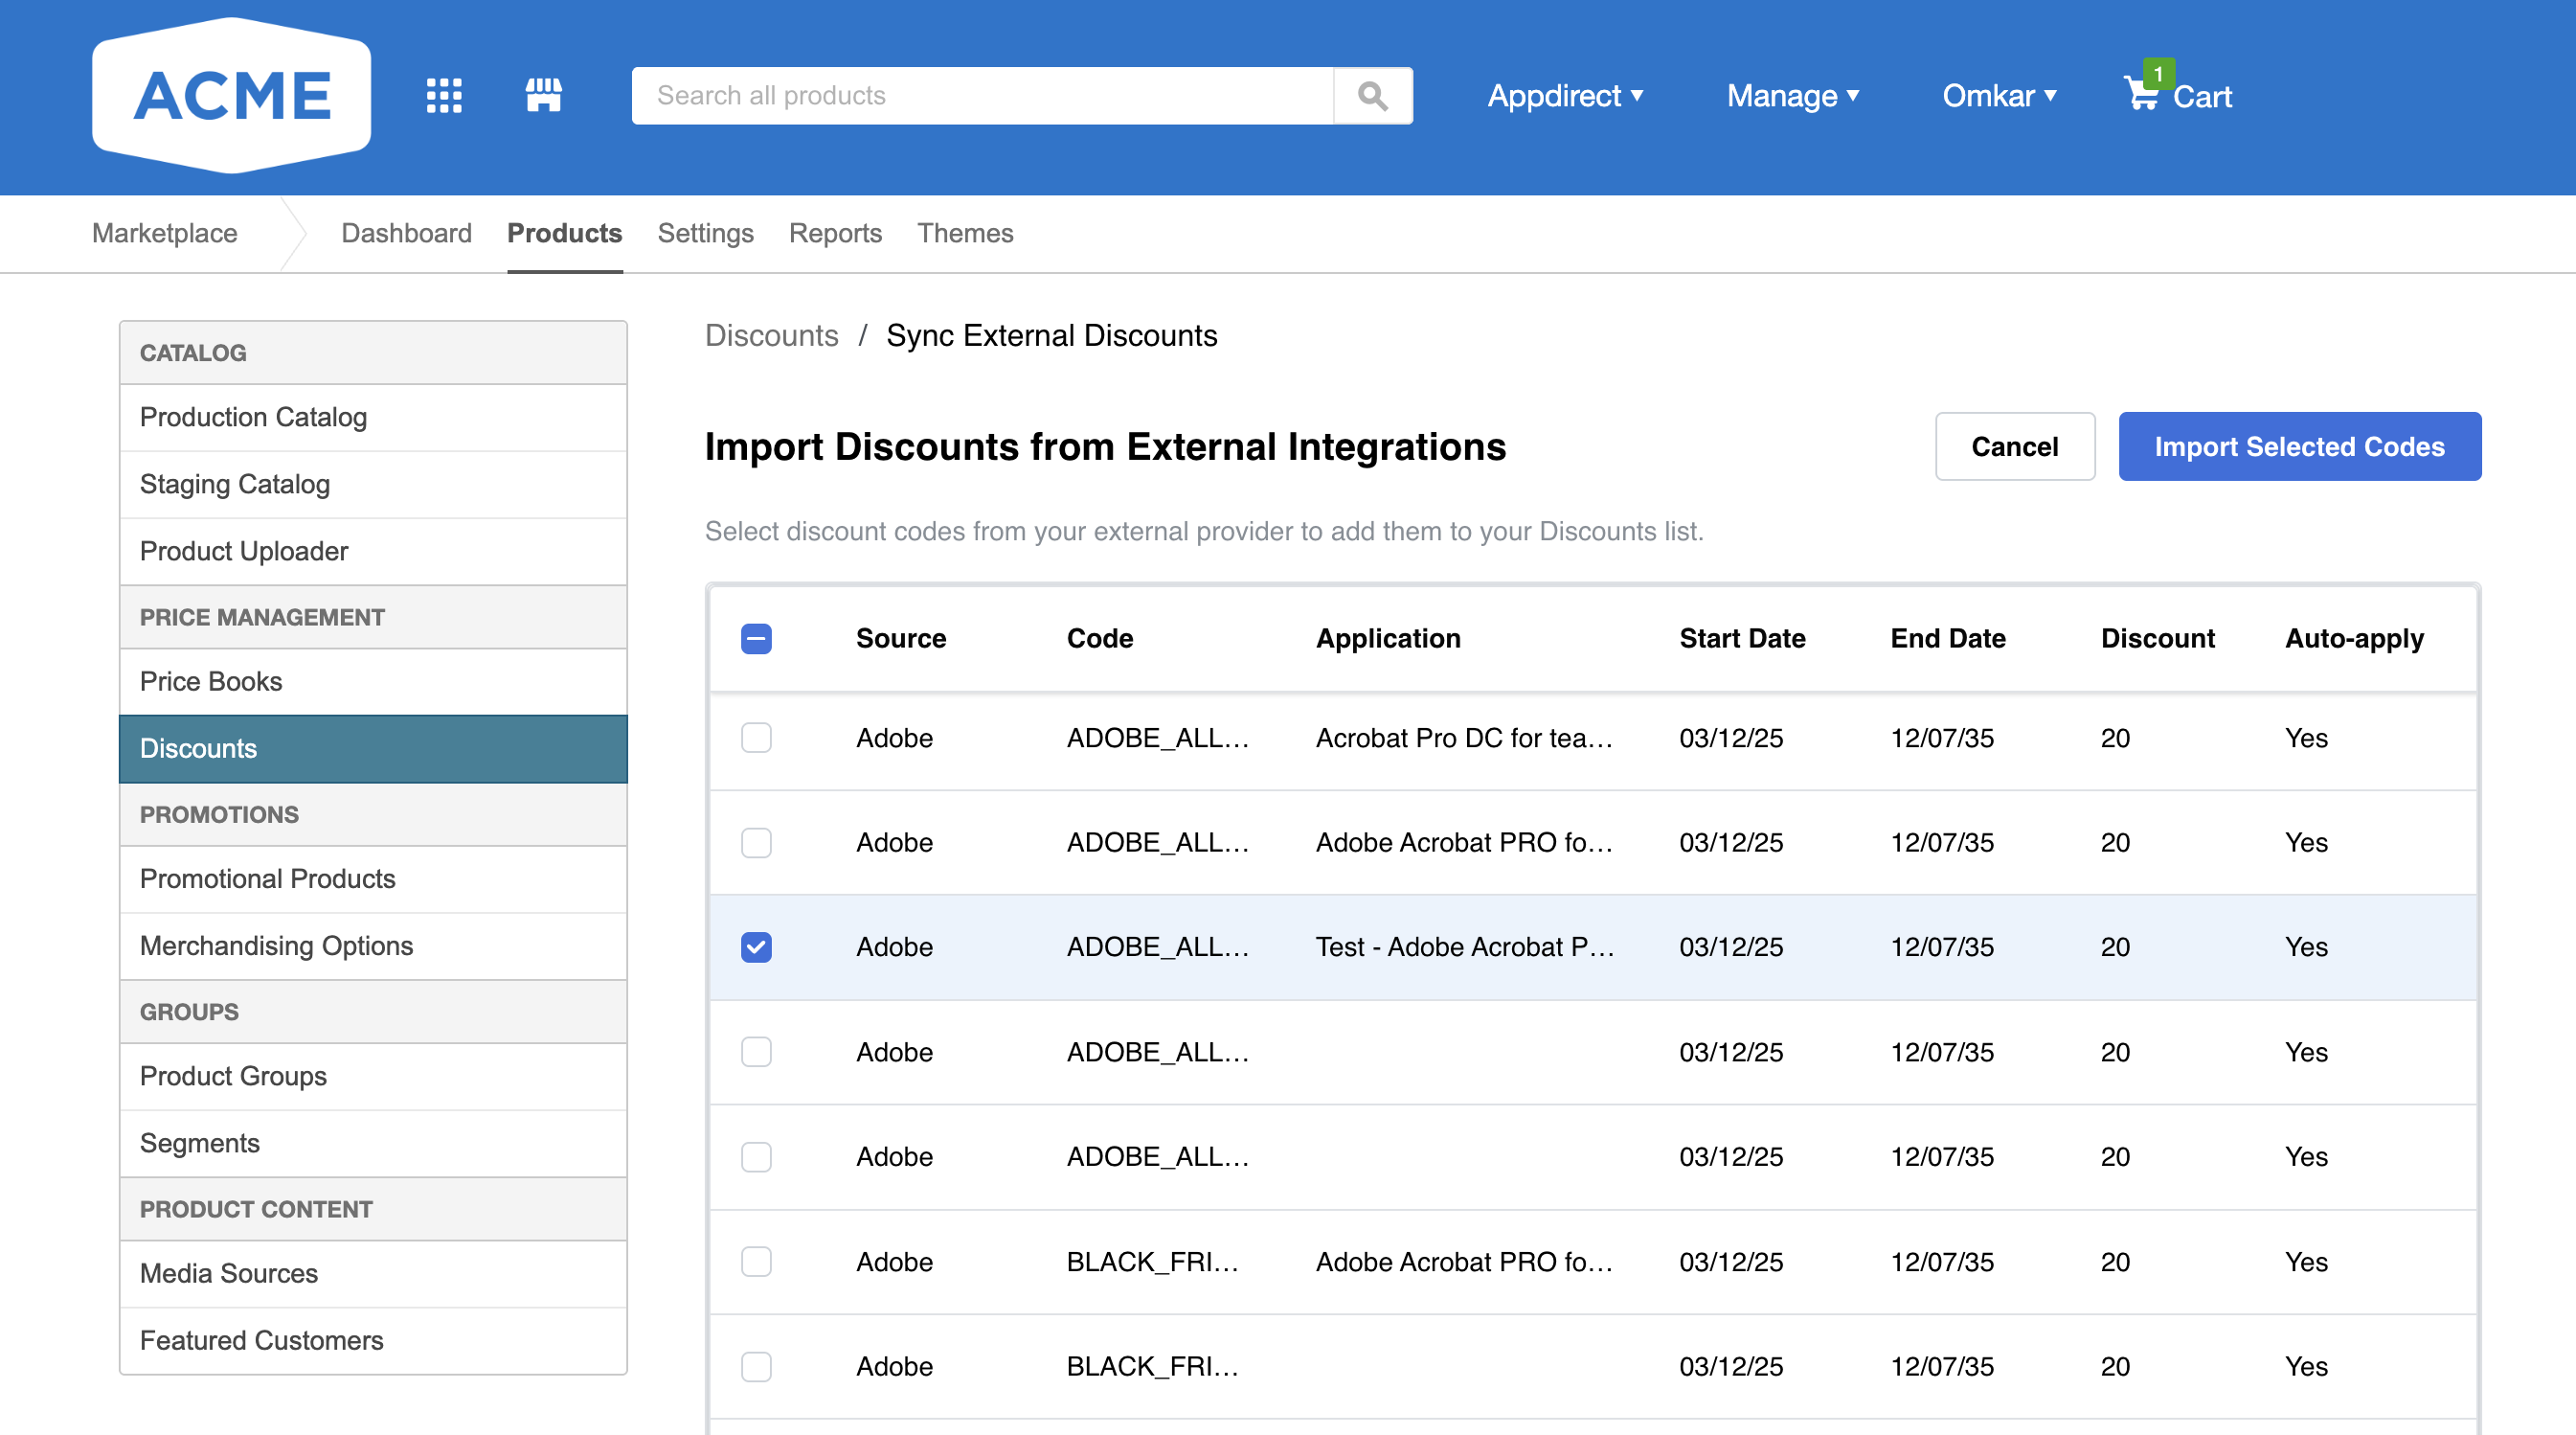This screenshot has width=2576, height=1435.
Task: Go to Discounts breadcrumb link
Action: coord(771,336)
